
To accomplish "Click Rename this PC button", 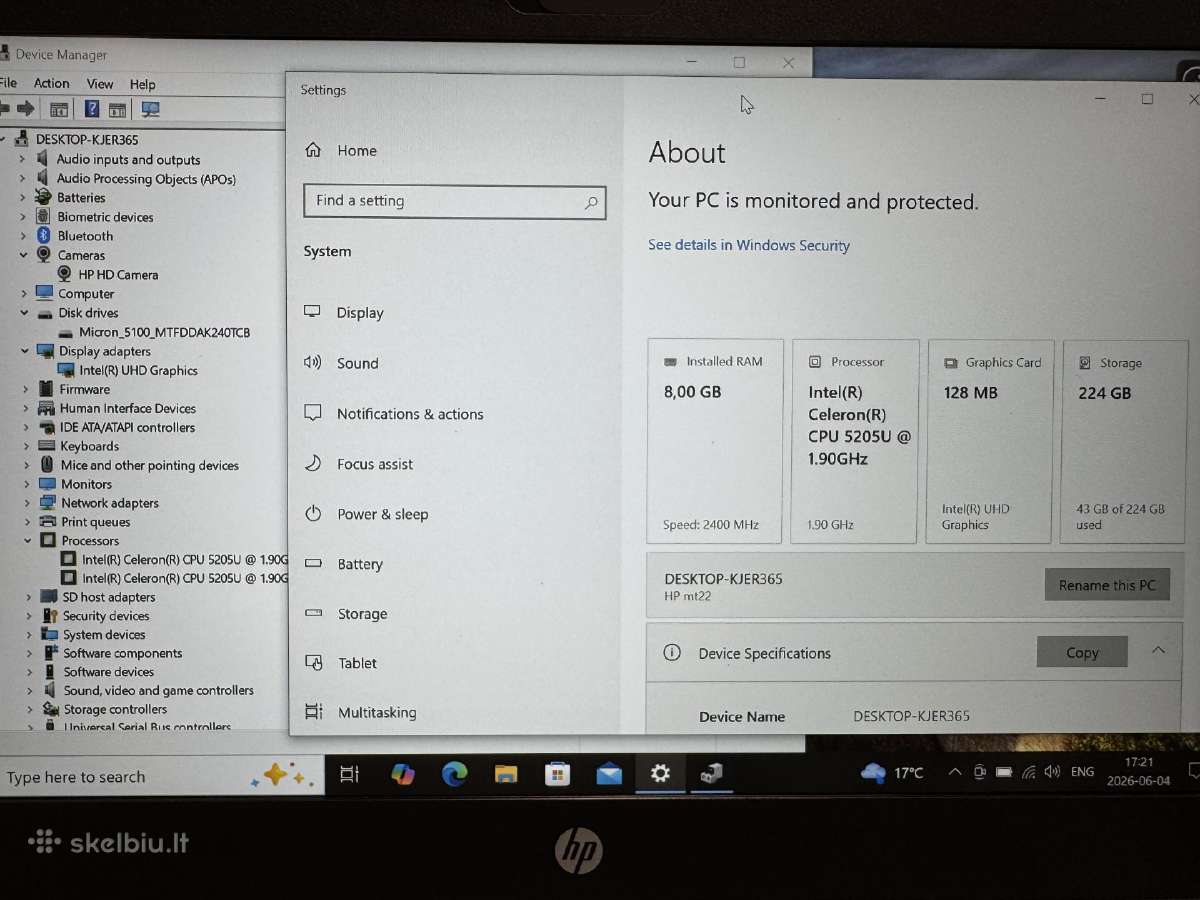I will tap(1107, 585).
